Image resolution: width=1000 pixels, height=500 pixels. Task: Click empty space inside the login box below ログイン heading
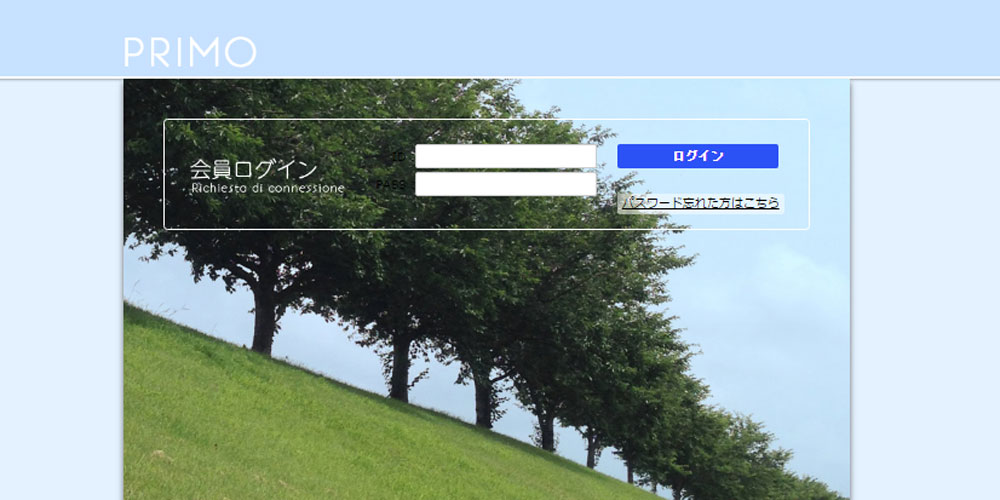(260, 212)
